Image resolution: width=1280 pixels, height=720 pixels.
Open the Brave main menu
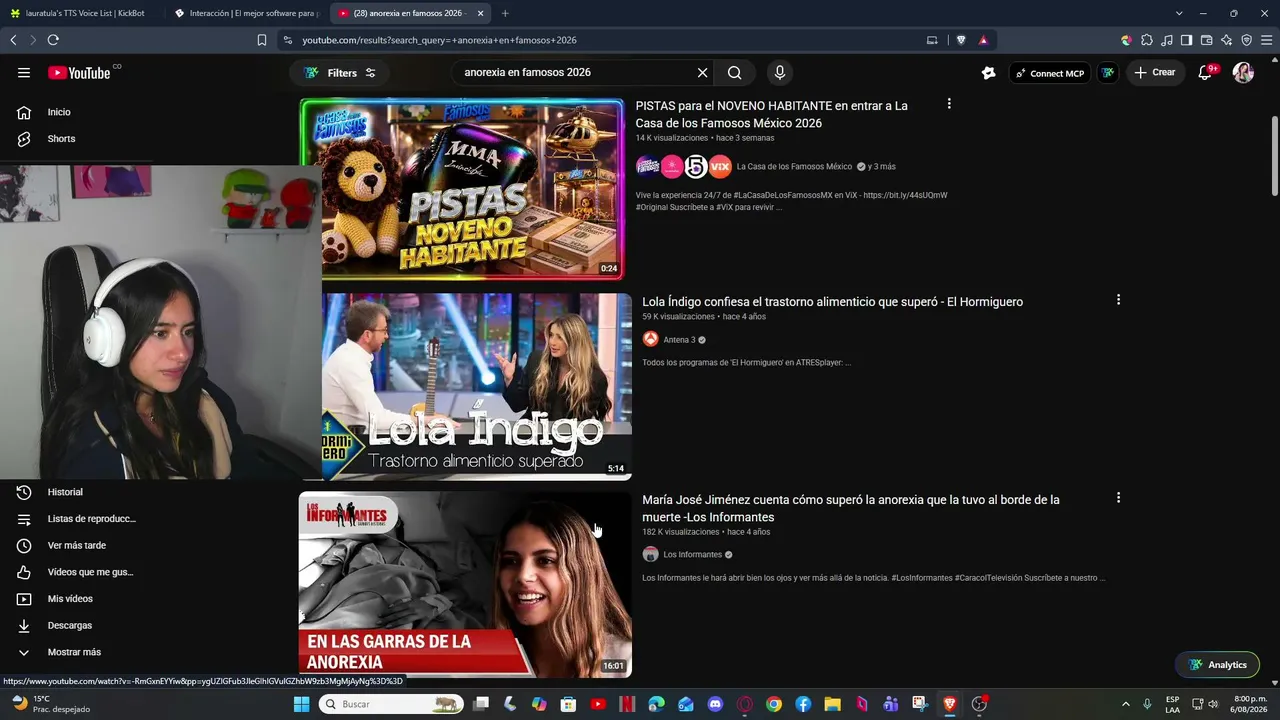(1266, 40)
